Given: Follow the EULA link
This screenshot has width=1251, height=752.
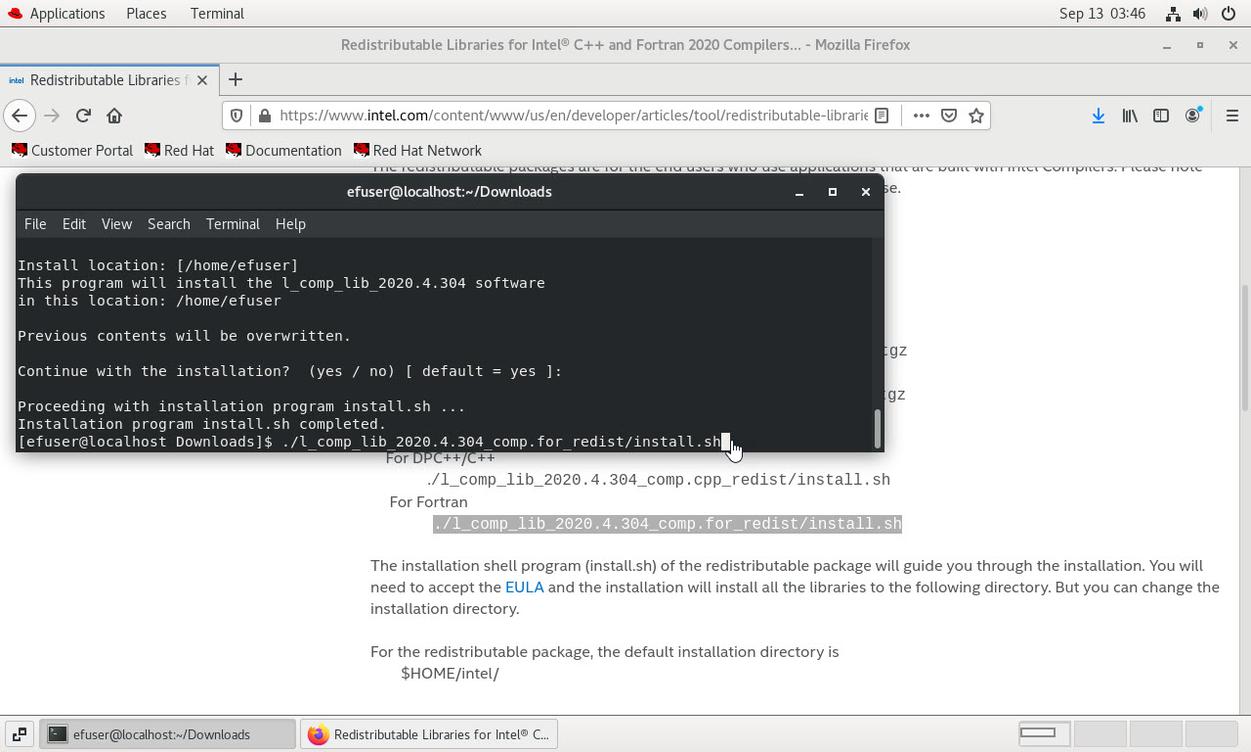Looking at the screenshot, I should pyautogui.click(x=524, y=587).
